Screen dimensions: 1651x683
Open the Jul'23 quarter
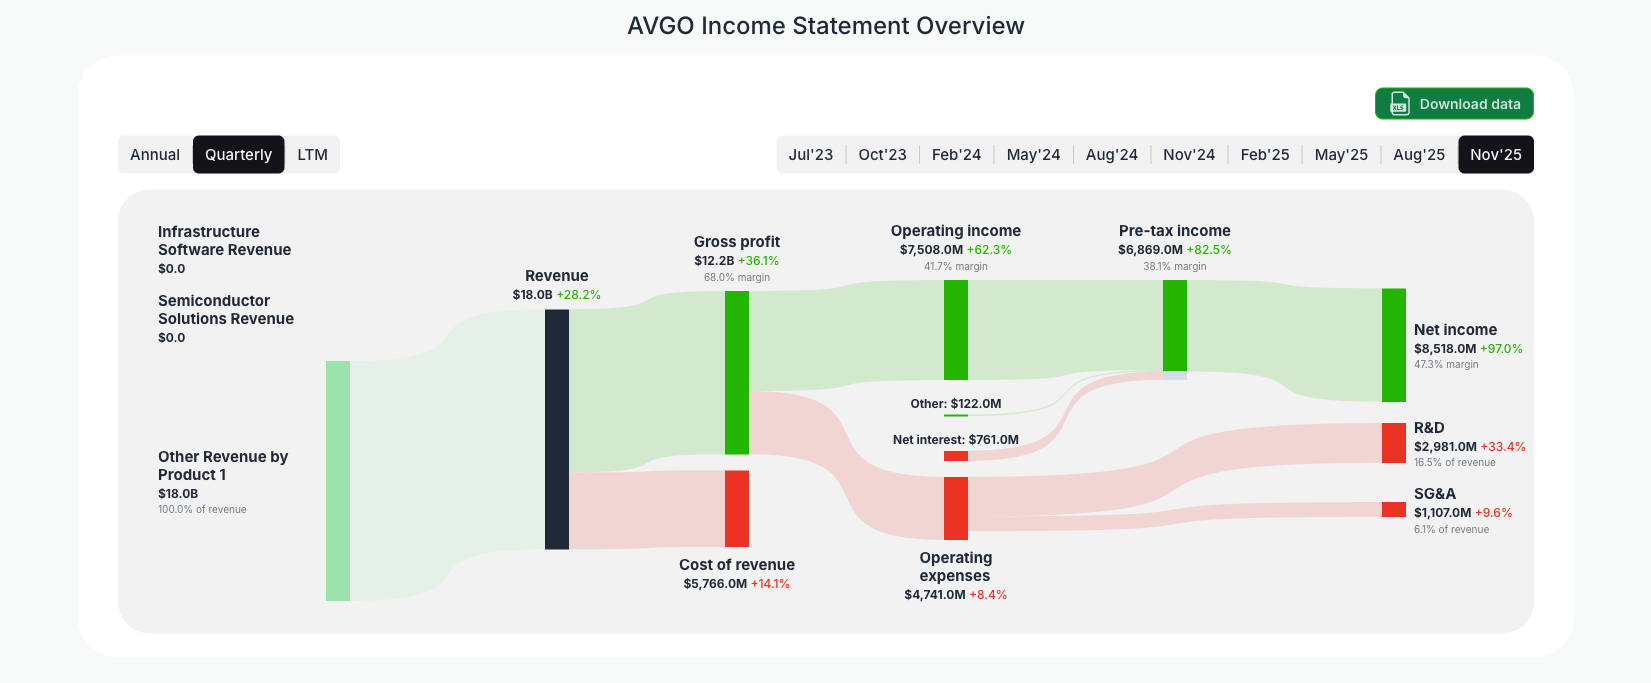coord(811,154)
